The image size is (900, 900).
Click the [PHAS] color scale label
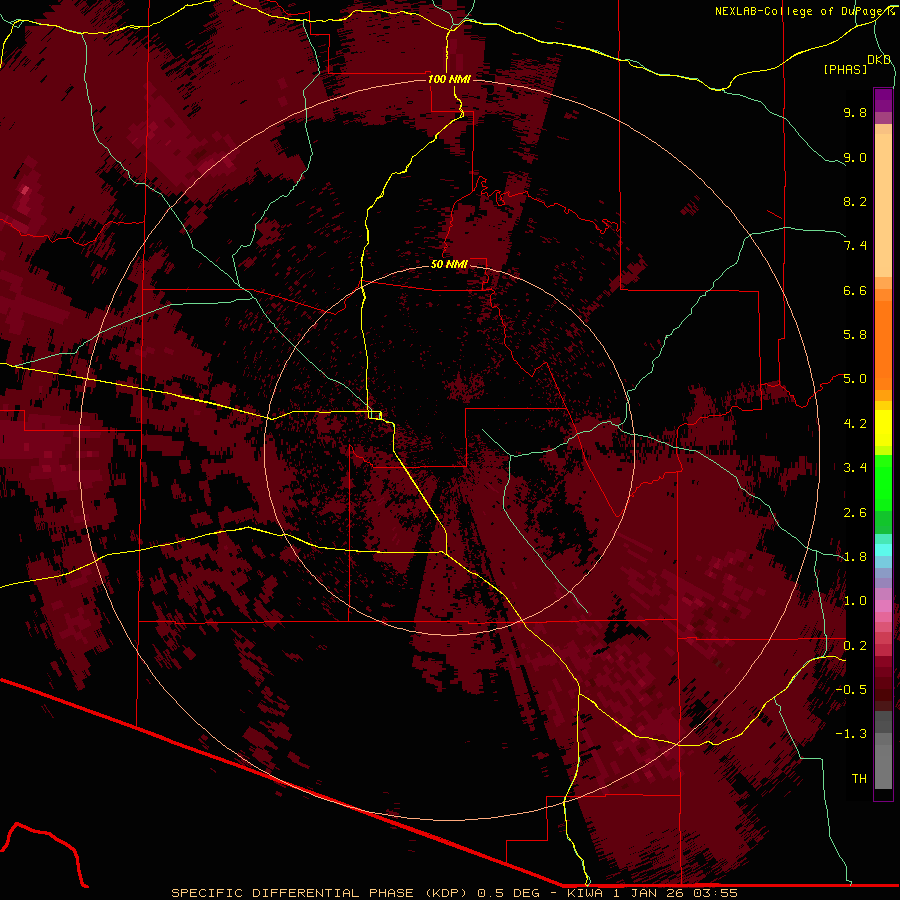pos(845,69)
